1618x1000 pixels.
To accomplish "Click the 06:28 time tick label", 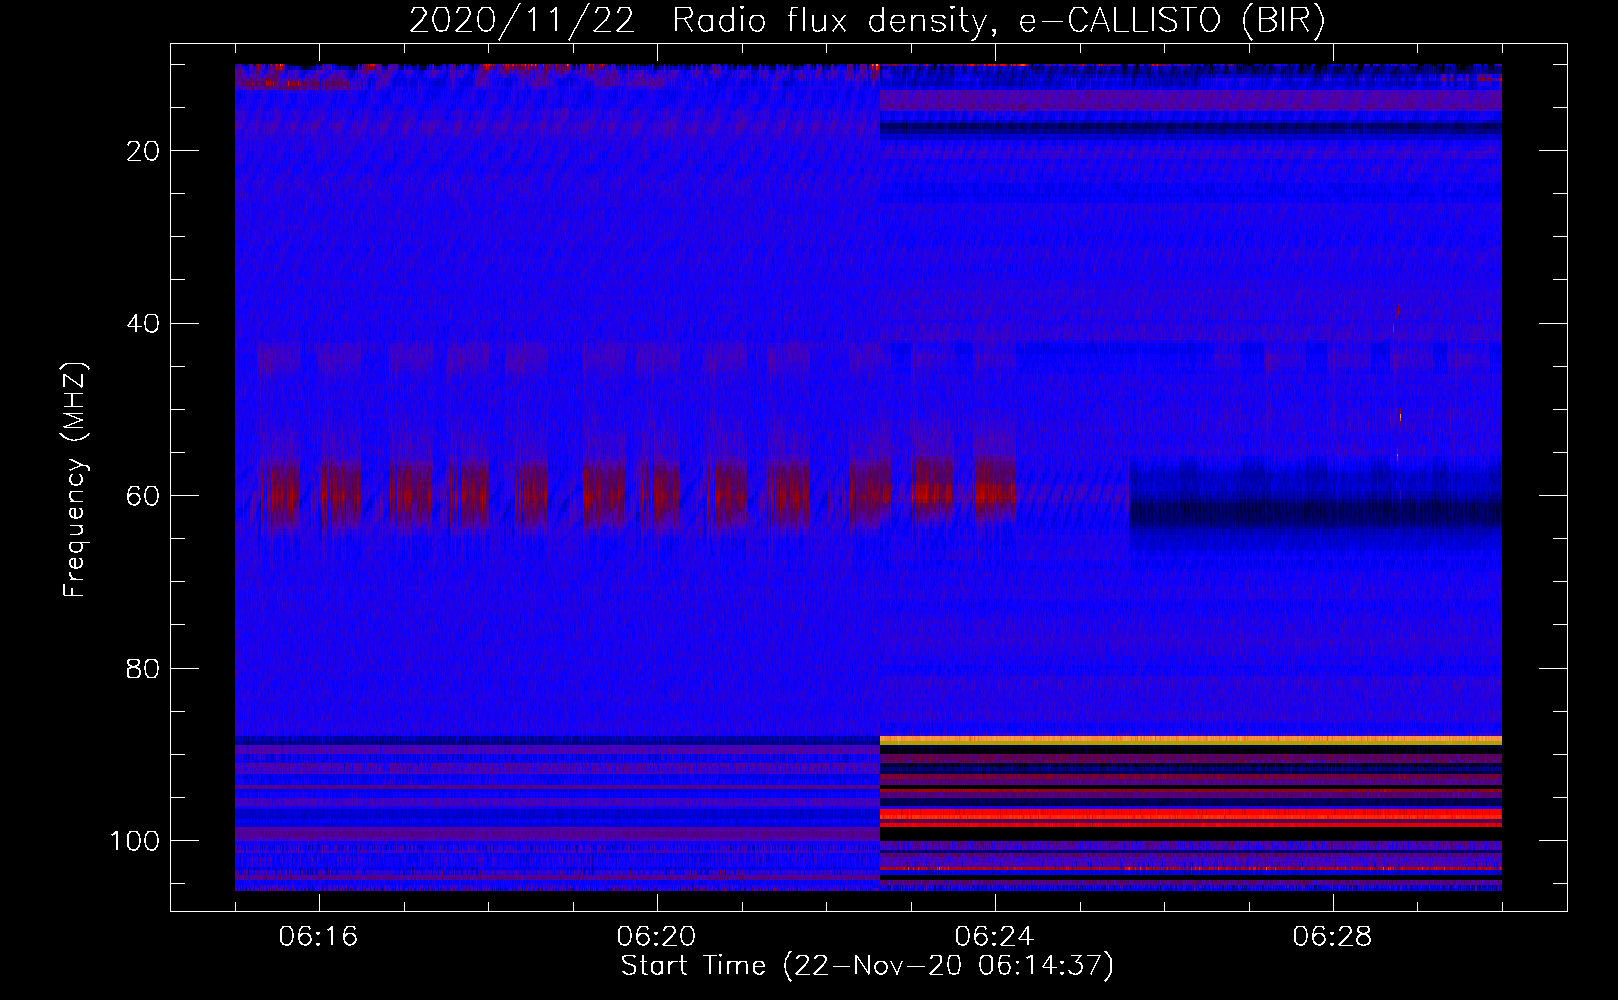I will point(1333,936).
